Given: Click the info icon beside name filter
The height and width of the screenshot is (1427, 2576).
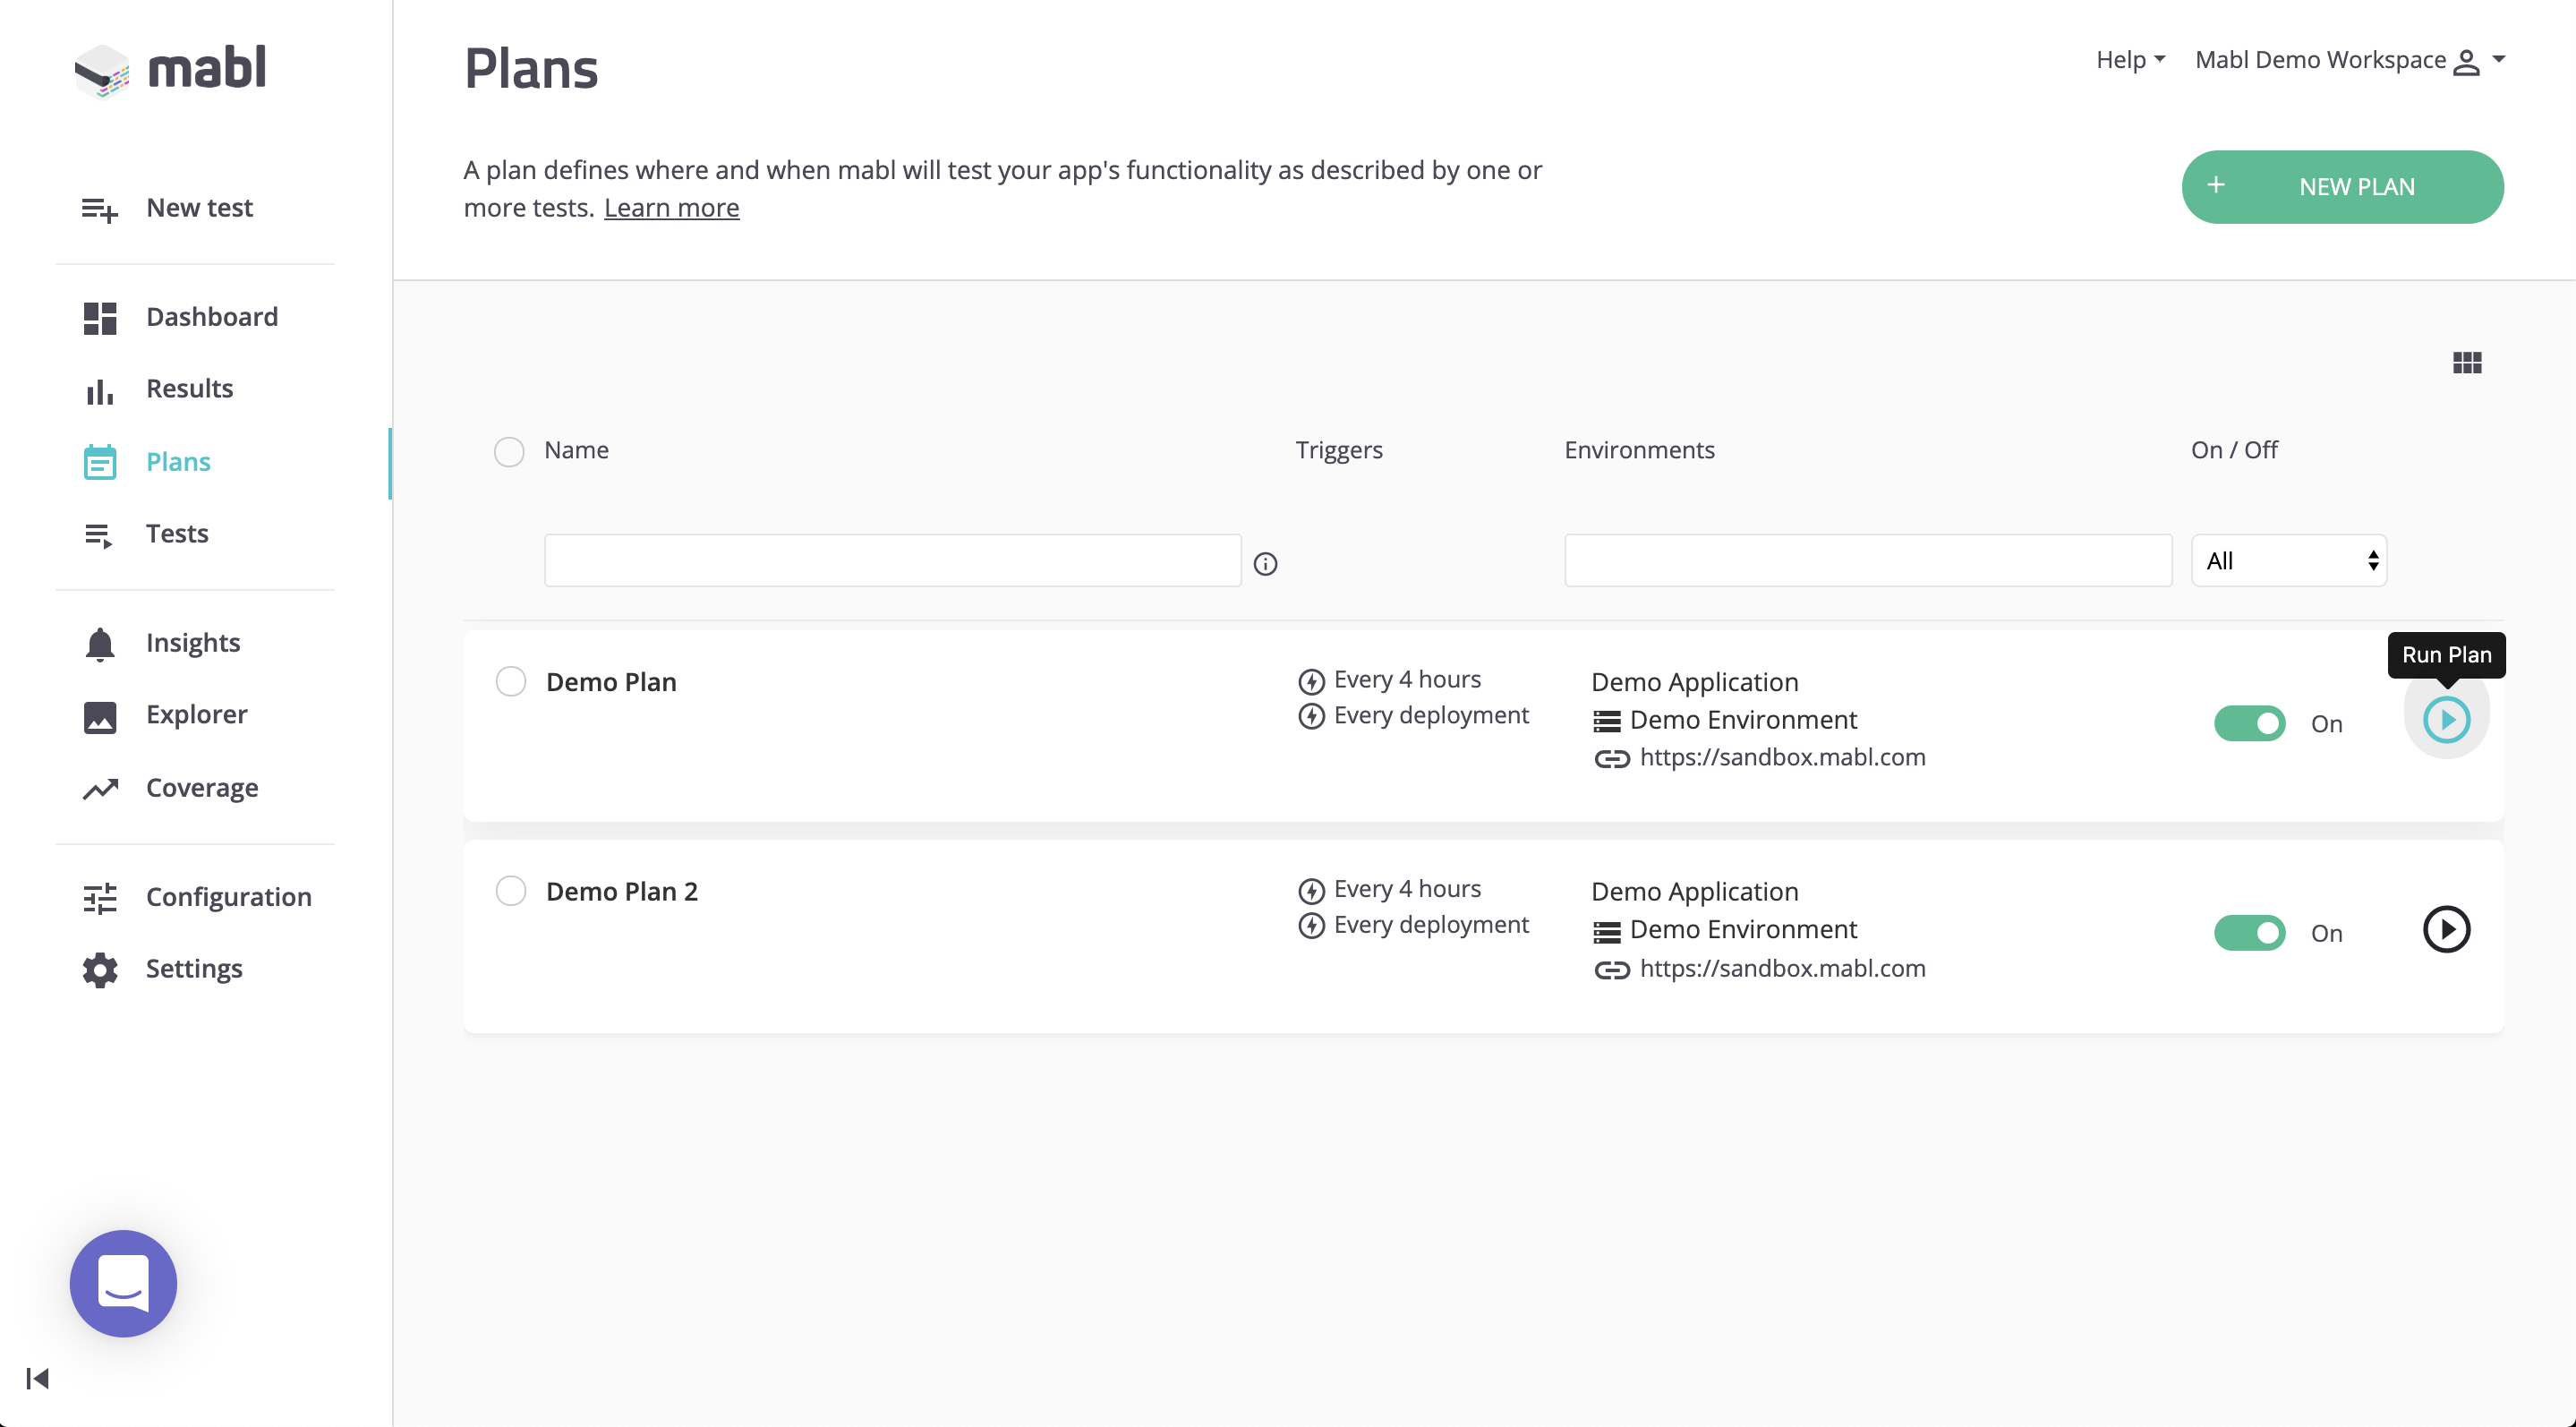Looking at the screenshot, I should [1265, 564].
